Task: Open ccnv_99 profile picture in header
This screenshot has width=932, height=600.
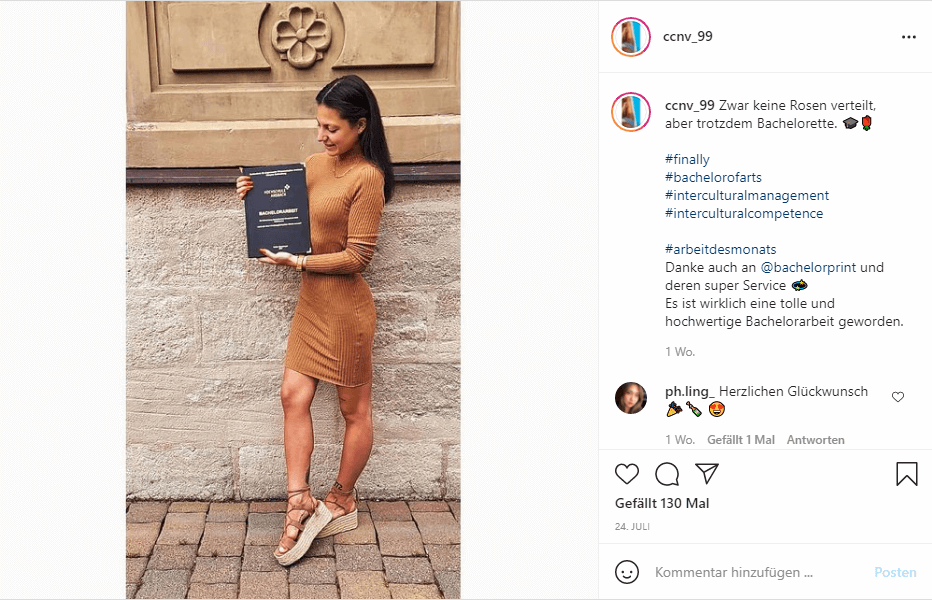Action: coord(631,37)
